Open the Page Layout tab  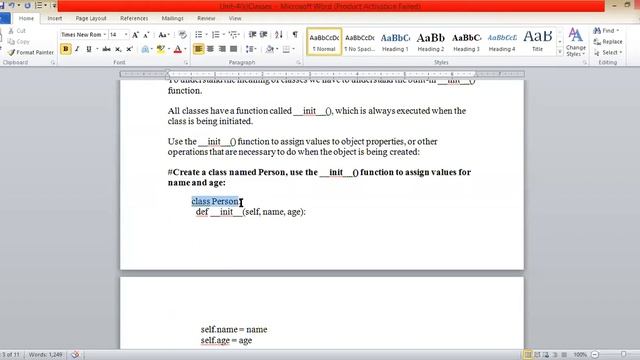(x=91, y=18)
